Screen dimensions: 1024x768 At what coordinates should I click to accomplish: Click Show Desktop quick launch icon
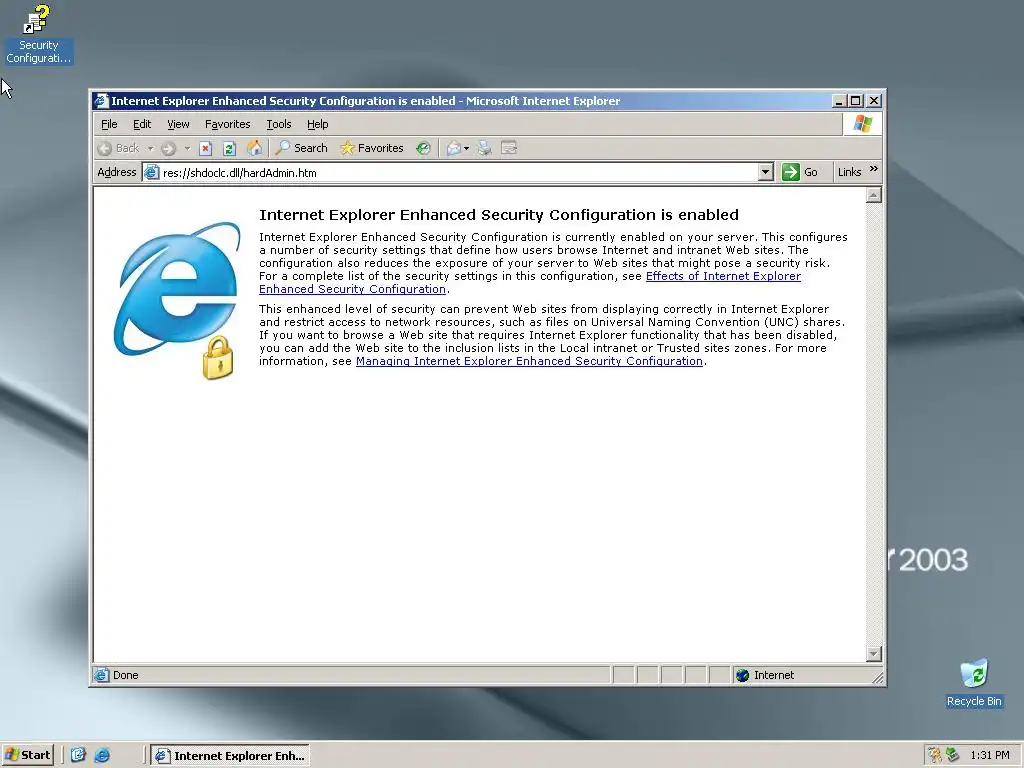(x=78, y=755)
